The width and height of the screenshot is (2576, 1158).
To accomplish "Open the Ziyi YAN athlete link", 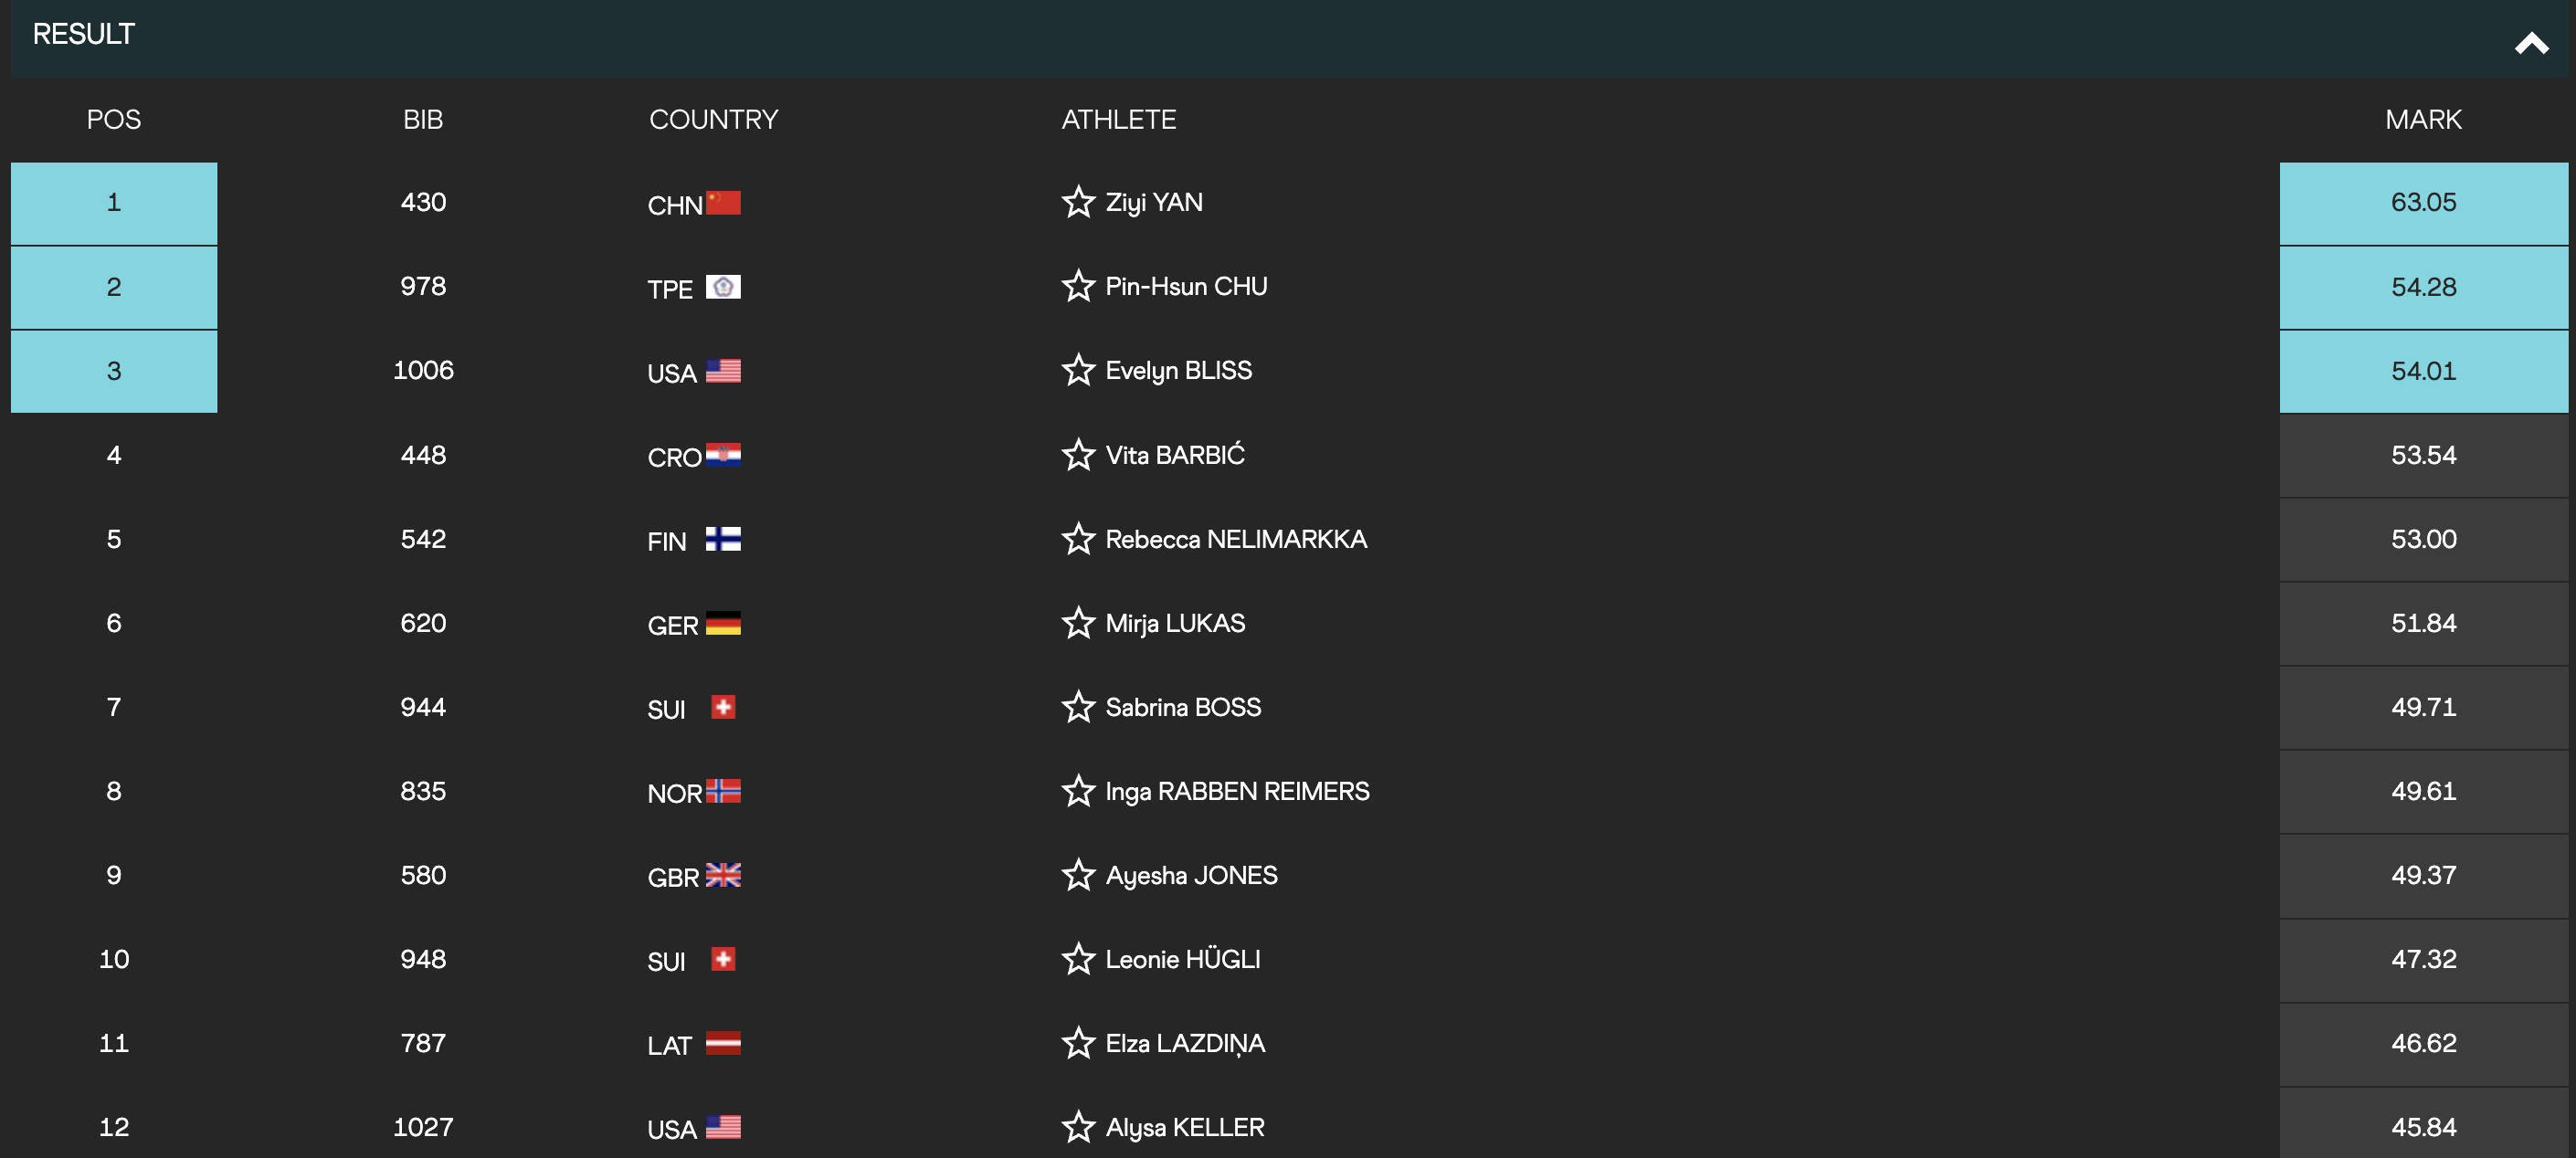I will (x=1154, y=203).
